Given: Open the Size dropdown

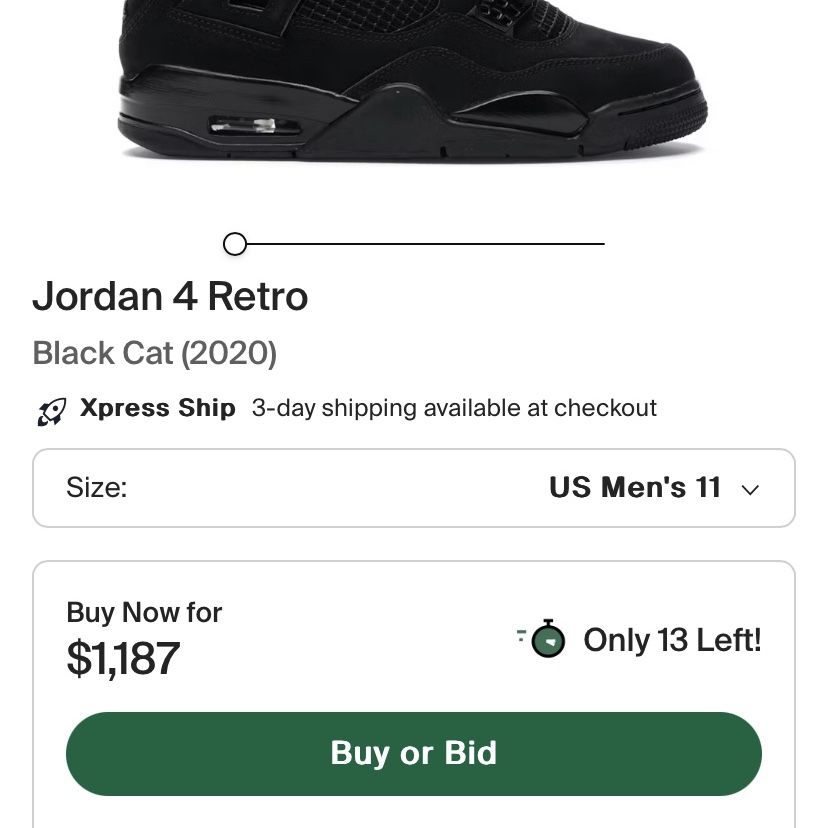Looking at the screenshot, I should click(x=414, y=488).
